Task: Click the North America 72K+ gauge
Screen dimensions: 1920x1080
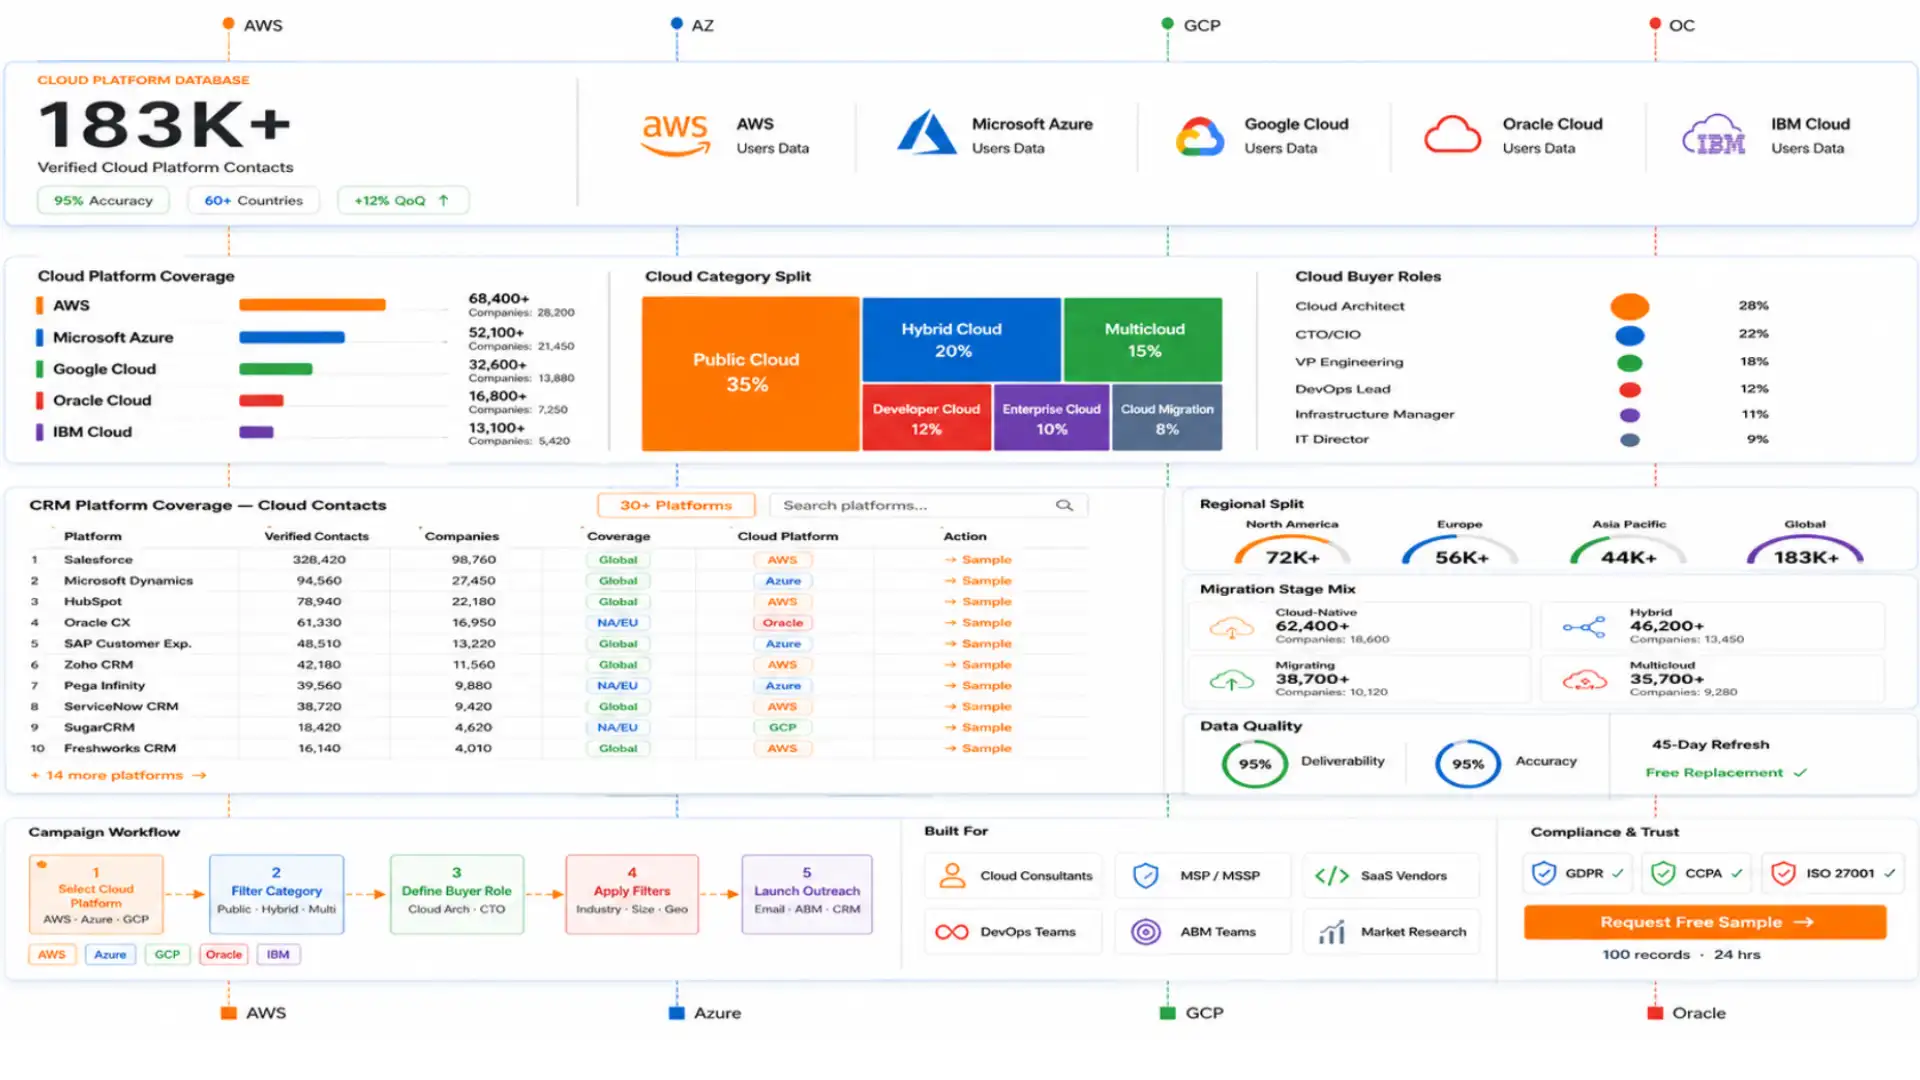Action: tap(1292, 550)
